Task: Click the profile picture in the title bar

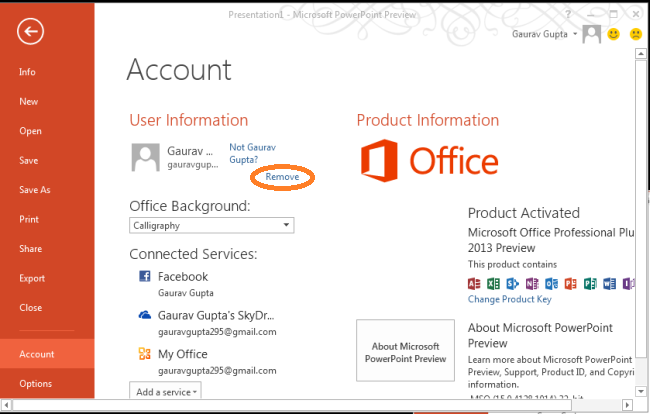Action: pos(592,34)
